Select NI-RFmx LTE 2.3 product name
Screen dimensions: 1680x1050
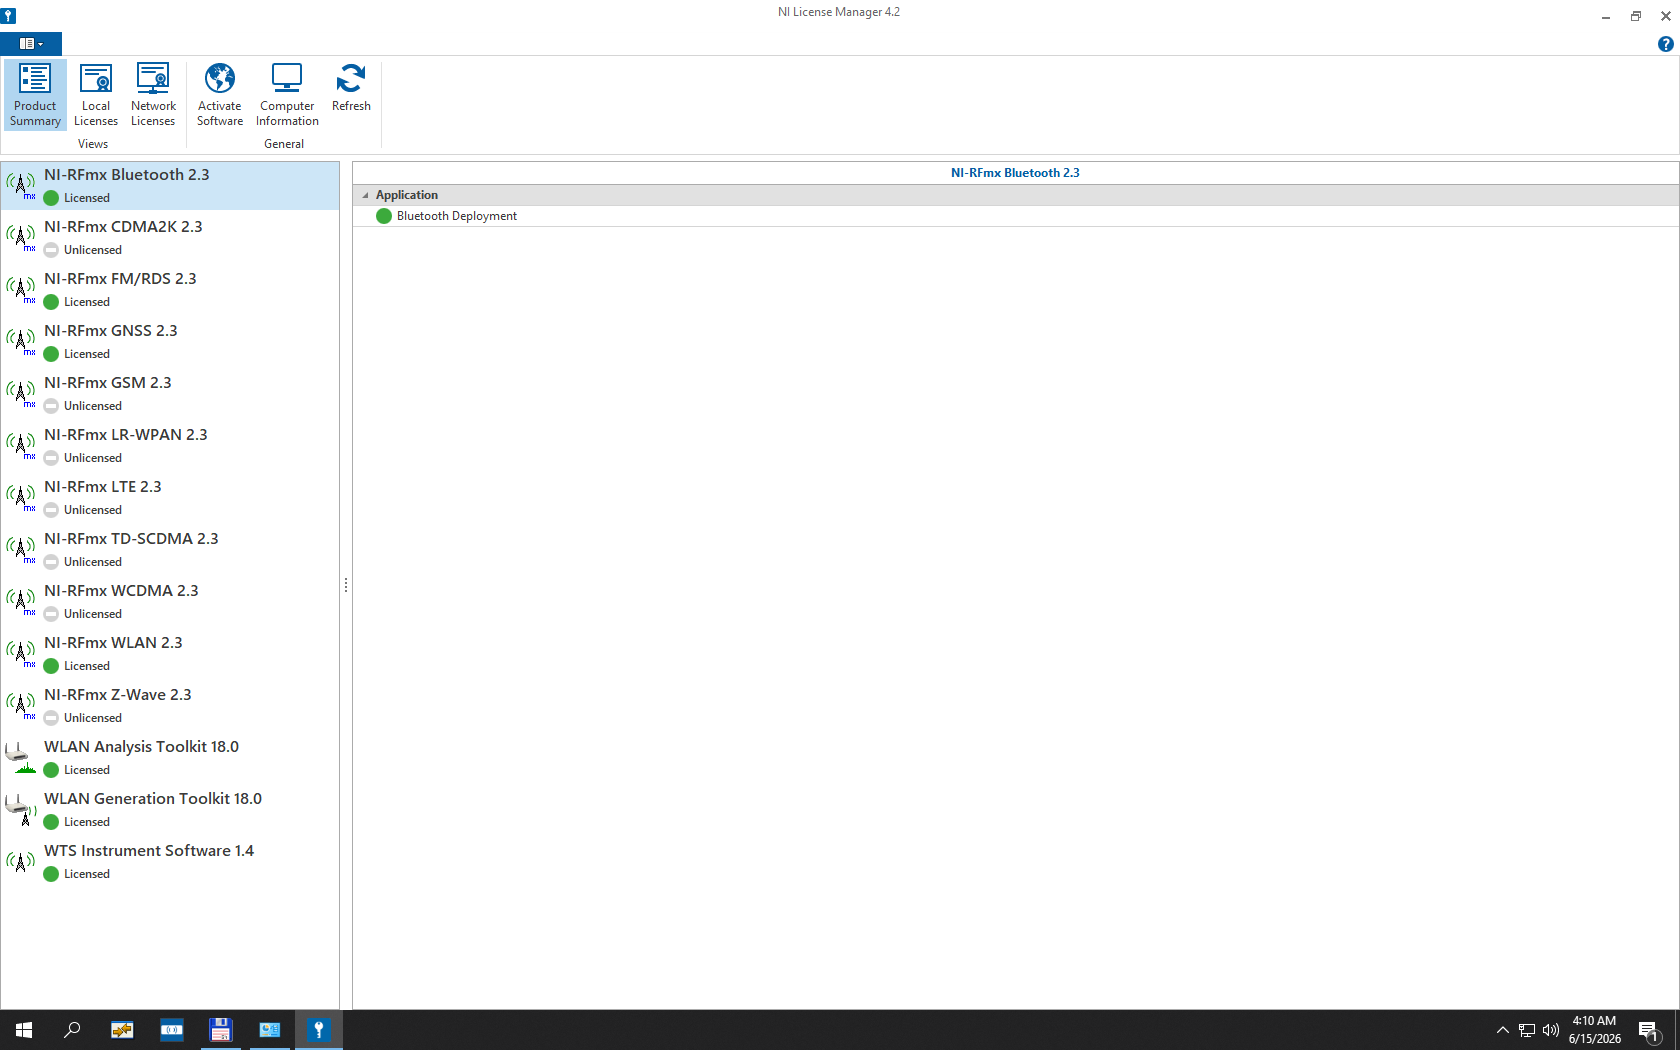point(103,487)
